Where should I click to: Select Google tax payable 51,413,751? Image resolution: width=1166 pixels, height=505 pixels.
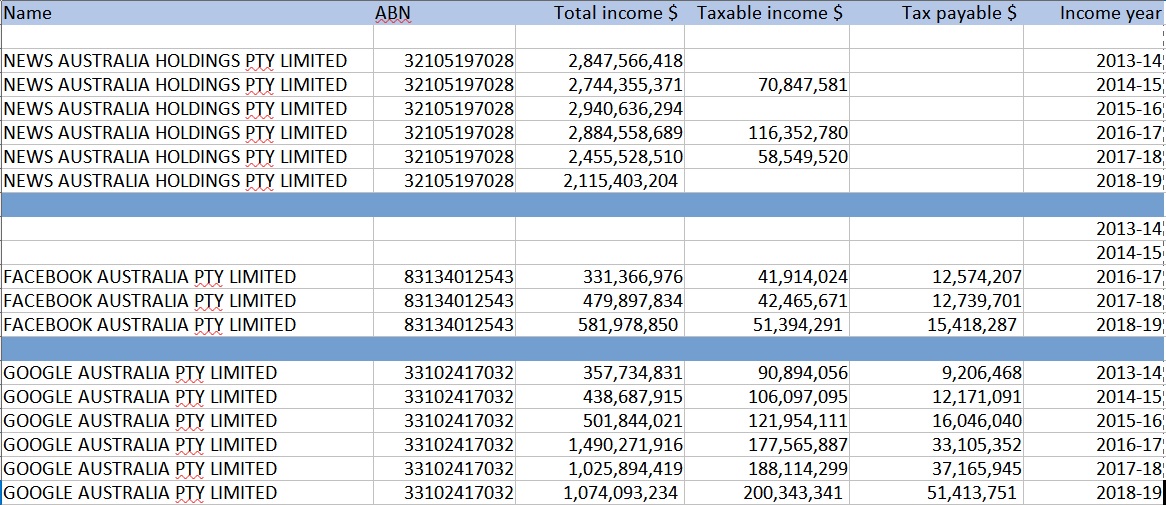(936, 492)
